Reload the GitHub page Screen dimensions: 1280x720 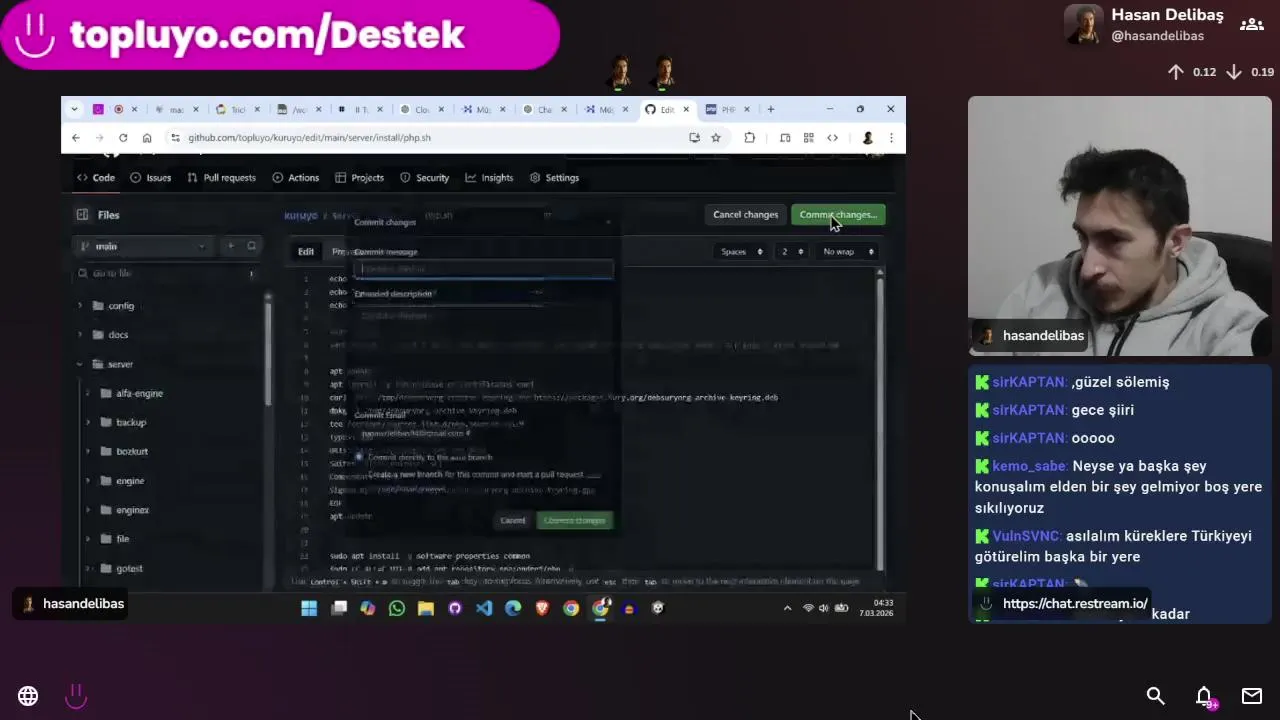123,138
